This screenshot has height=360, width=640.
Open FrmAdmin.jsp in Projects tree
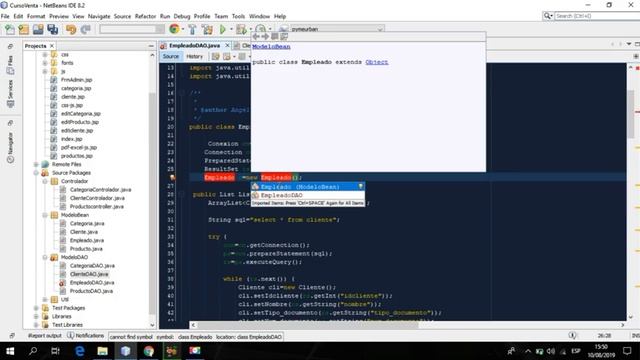point(76,80)
